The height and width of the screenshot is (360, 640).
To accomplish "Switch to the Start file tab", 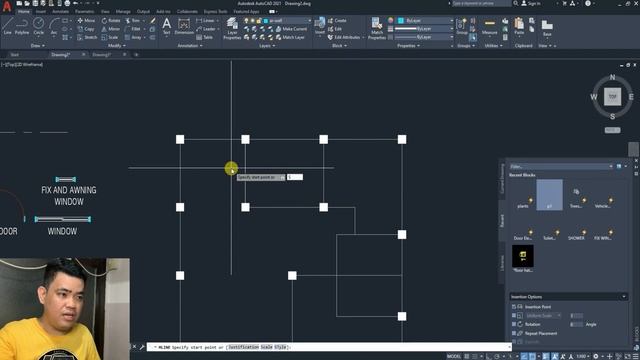I will [15, 54].
